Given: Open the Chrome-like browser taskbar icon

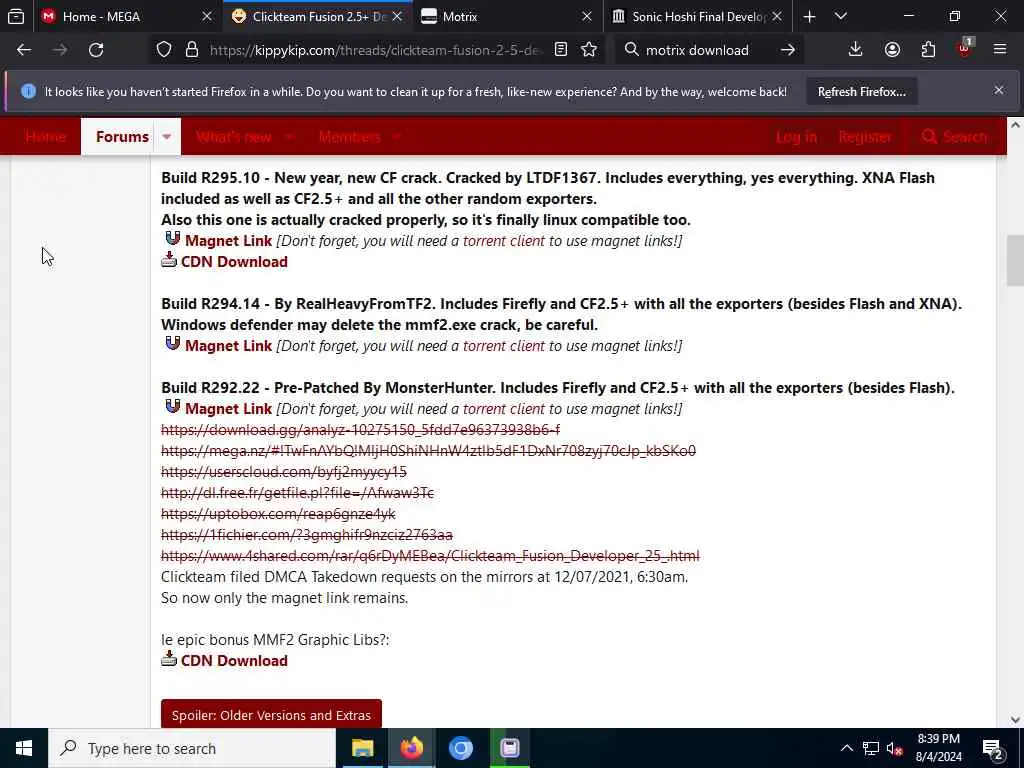Looking at the screenshot, I should 460,748.
